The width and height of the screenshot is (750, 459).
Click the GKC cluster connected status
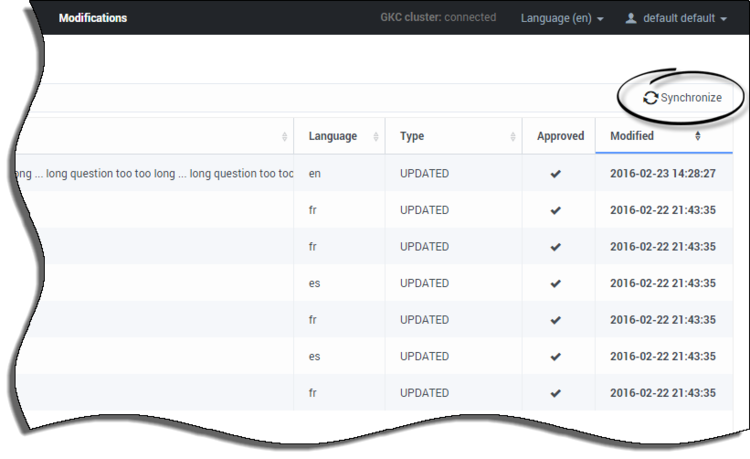[x=438, y=18]
